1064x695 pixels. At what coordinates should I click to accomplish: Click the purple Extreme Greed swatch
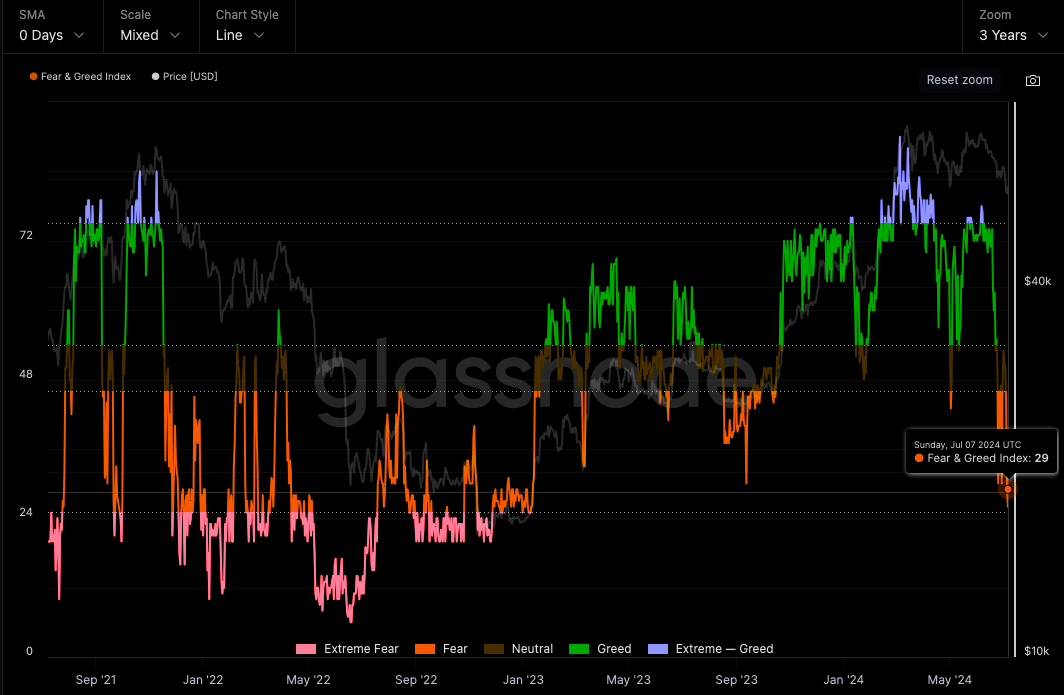(658, 649)
